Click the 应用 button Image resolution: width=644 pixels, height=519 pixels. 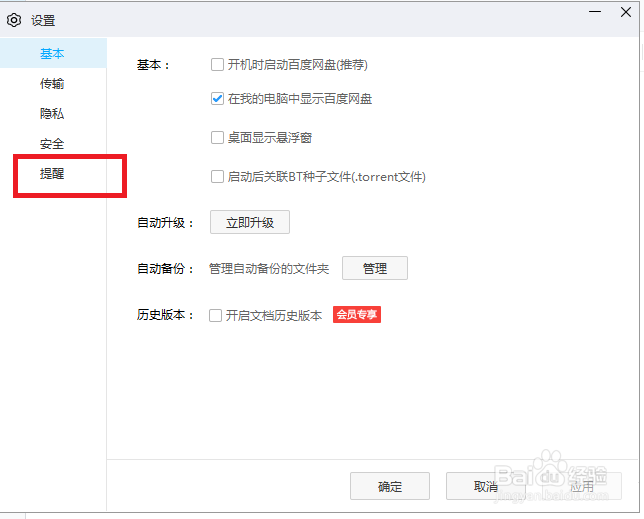(582, 486)
